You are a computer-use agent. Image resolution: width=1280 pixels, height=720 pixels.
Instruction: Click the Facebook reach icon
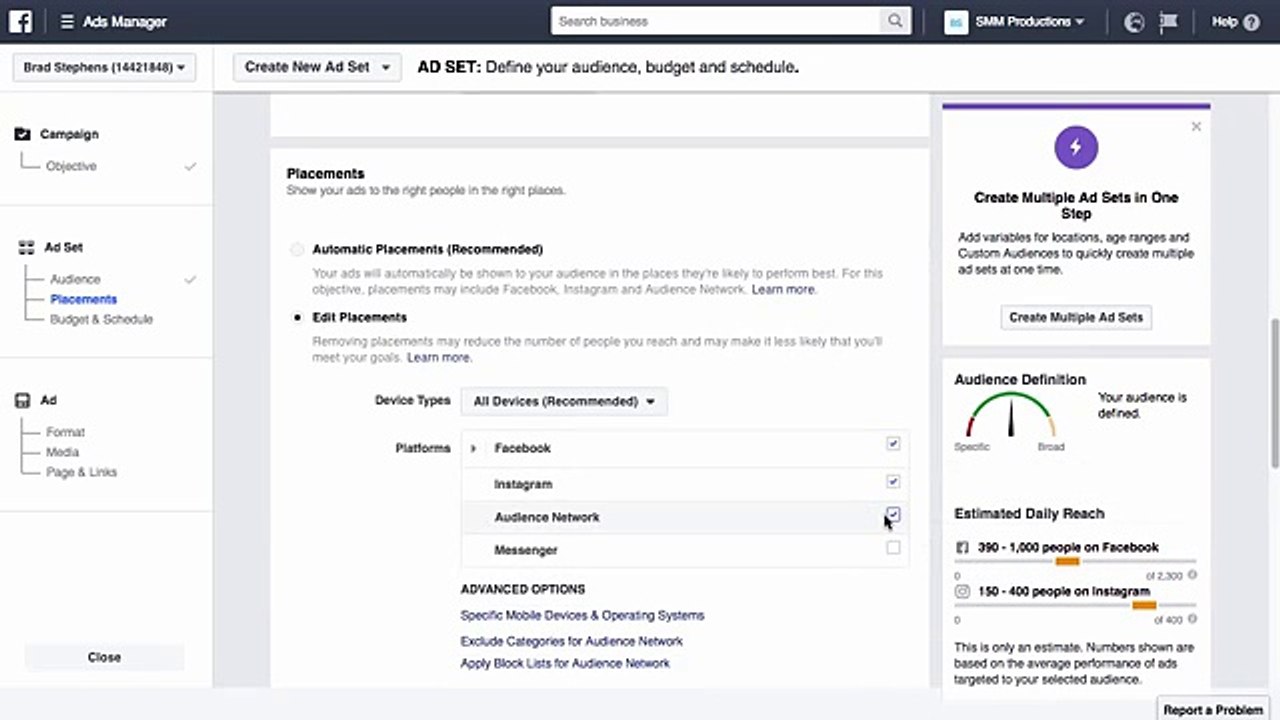(963, 548)
